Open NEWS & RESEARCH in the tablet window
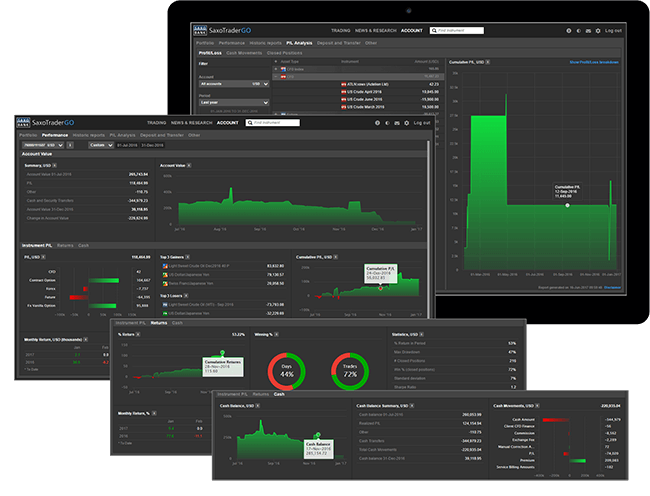This screenshot has height=496, width=650. coord(376,30)
